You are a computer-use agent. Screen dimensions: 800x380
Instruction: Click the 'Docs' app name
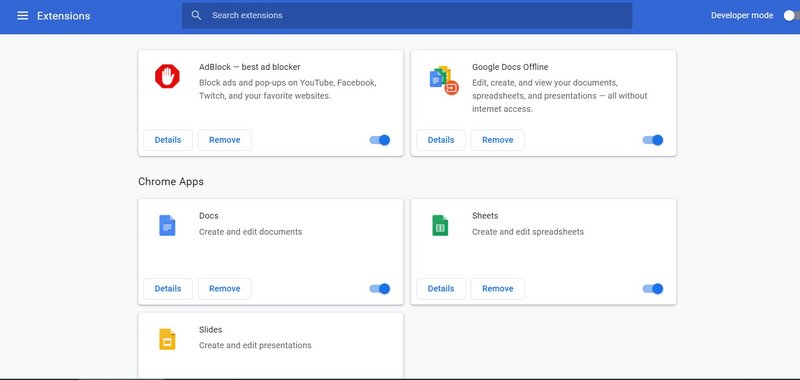(x=209, y=216)
